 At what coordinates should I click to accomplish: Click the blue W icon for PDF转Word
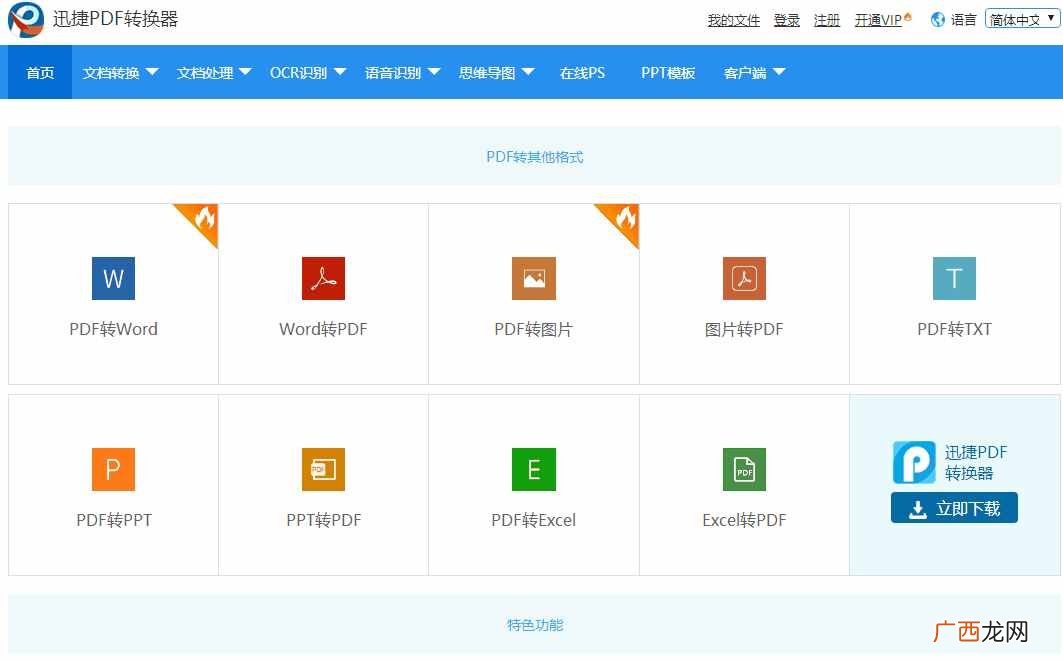[x=113, y=278]
